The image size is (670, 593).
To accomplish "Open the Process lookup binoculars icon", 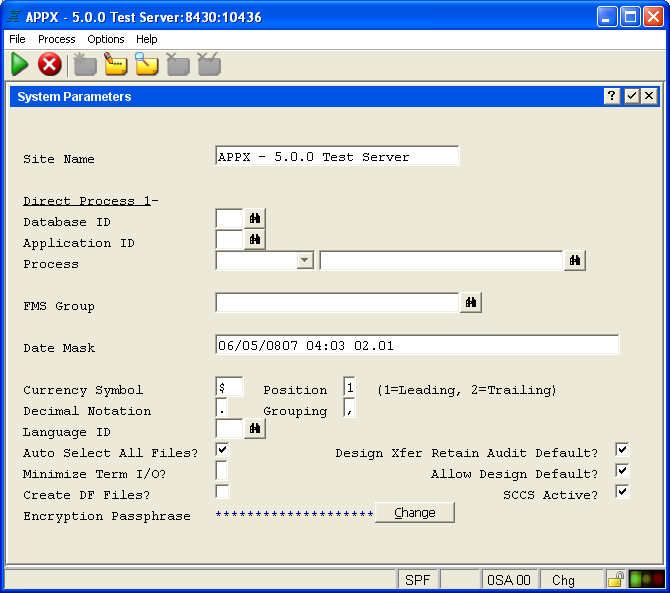I will coord(575,260).
